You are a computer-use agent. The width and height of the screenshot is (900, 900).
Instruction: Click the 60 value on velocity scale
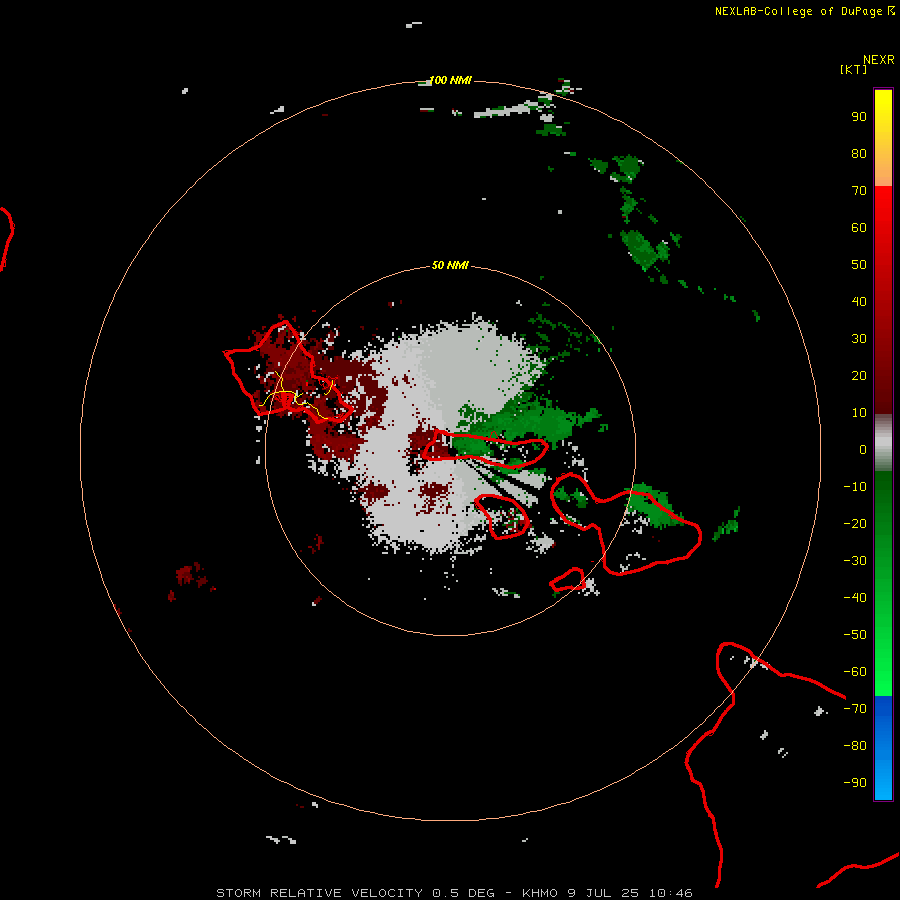tap(859, 228)
